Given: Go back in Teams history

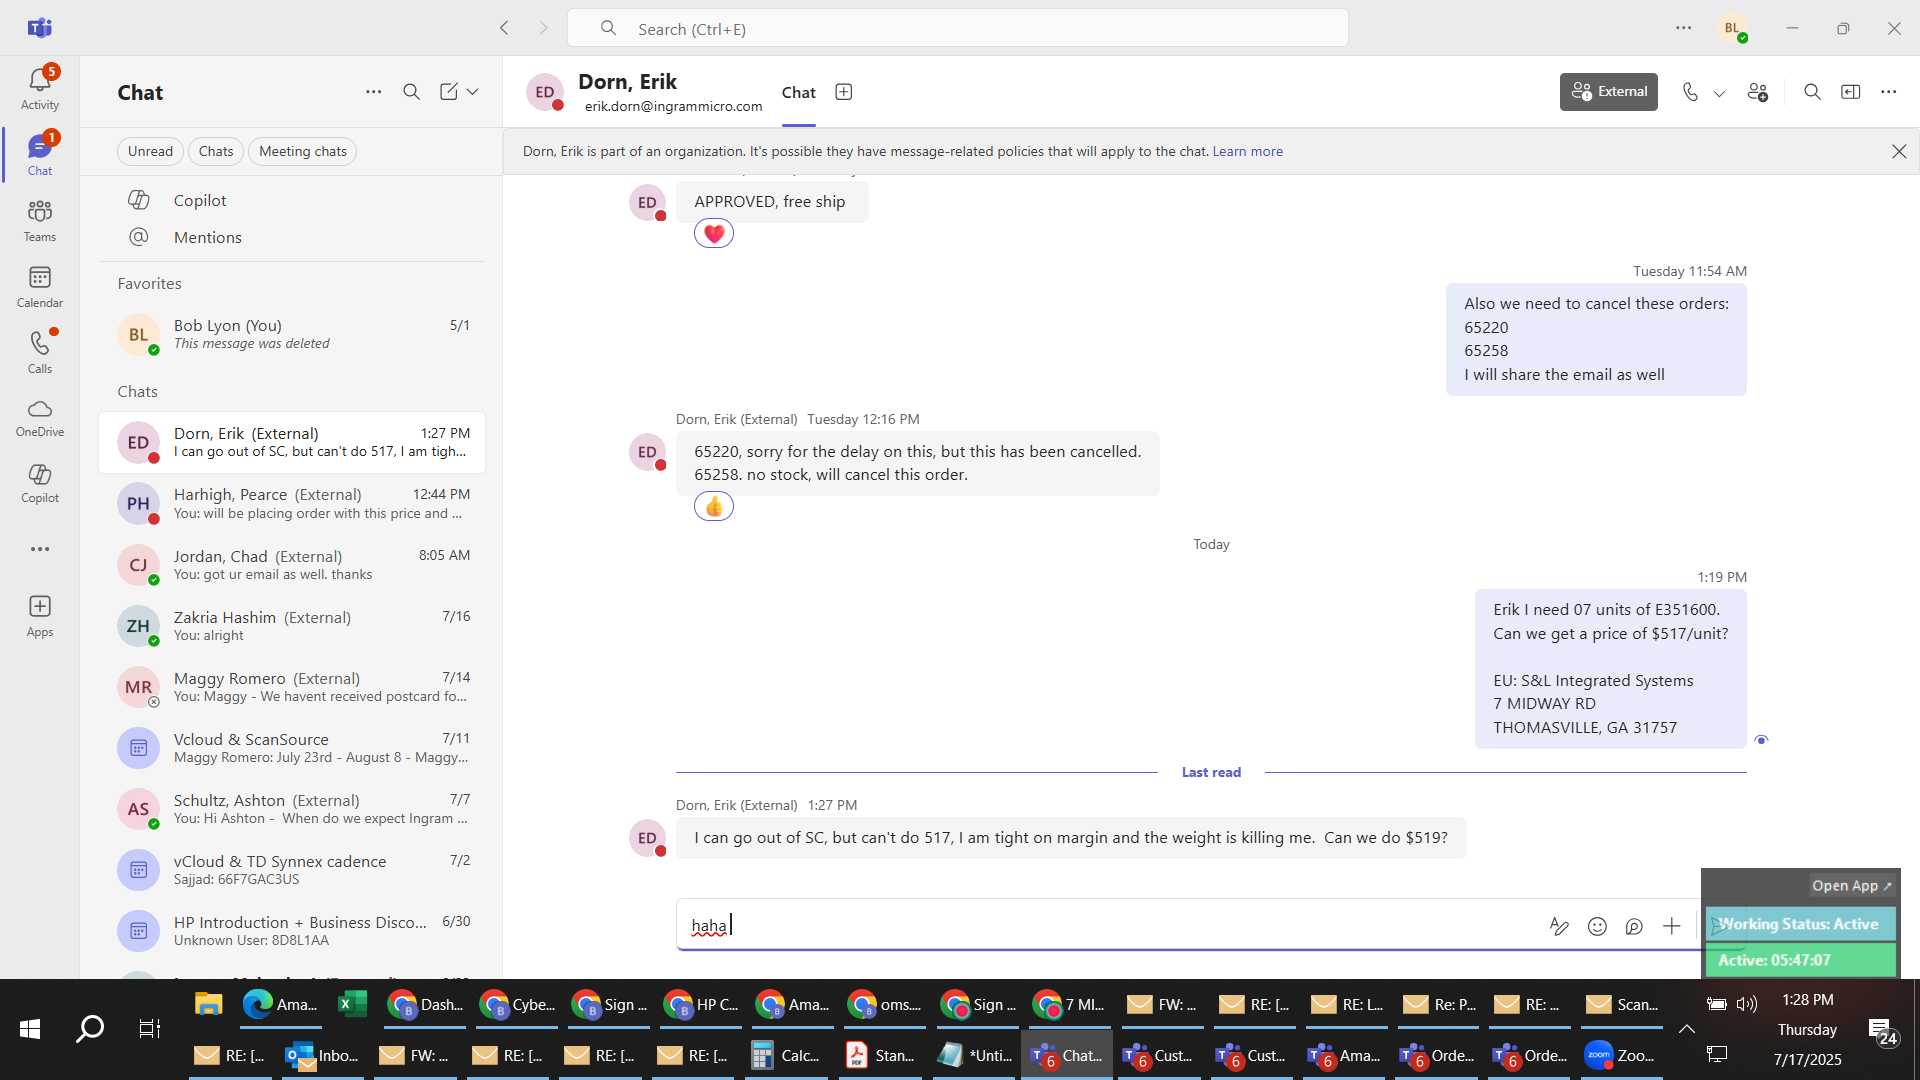Looking at the screenshot, I should click(505, 28).
